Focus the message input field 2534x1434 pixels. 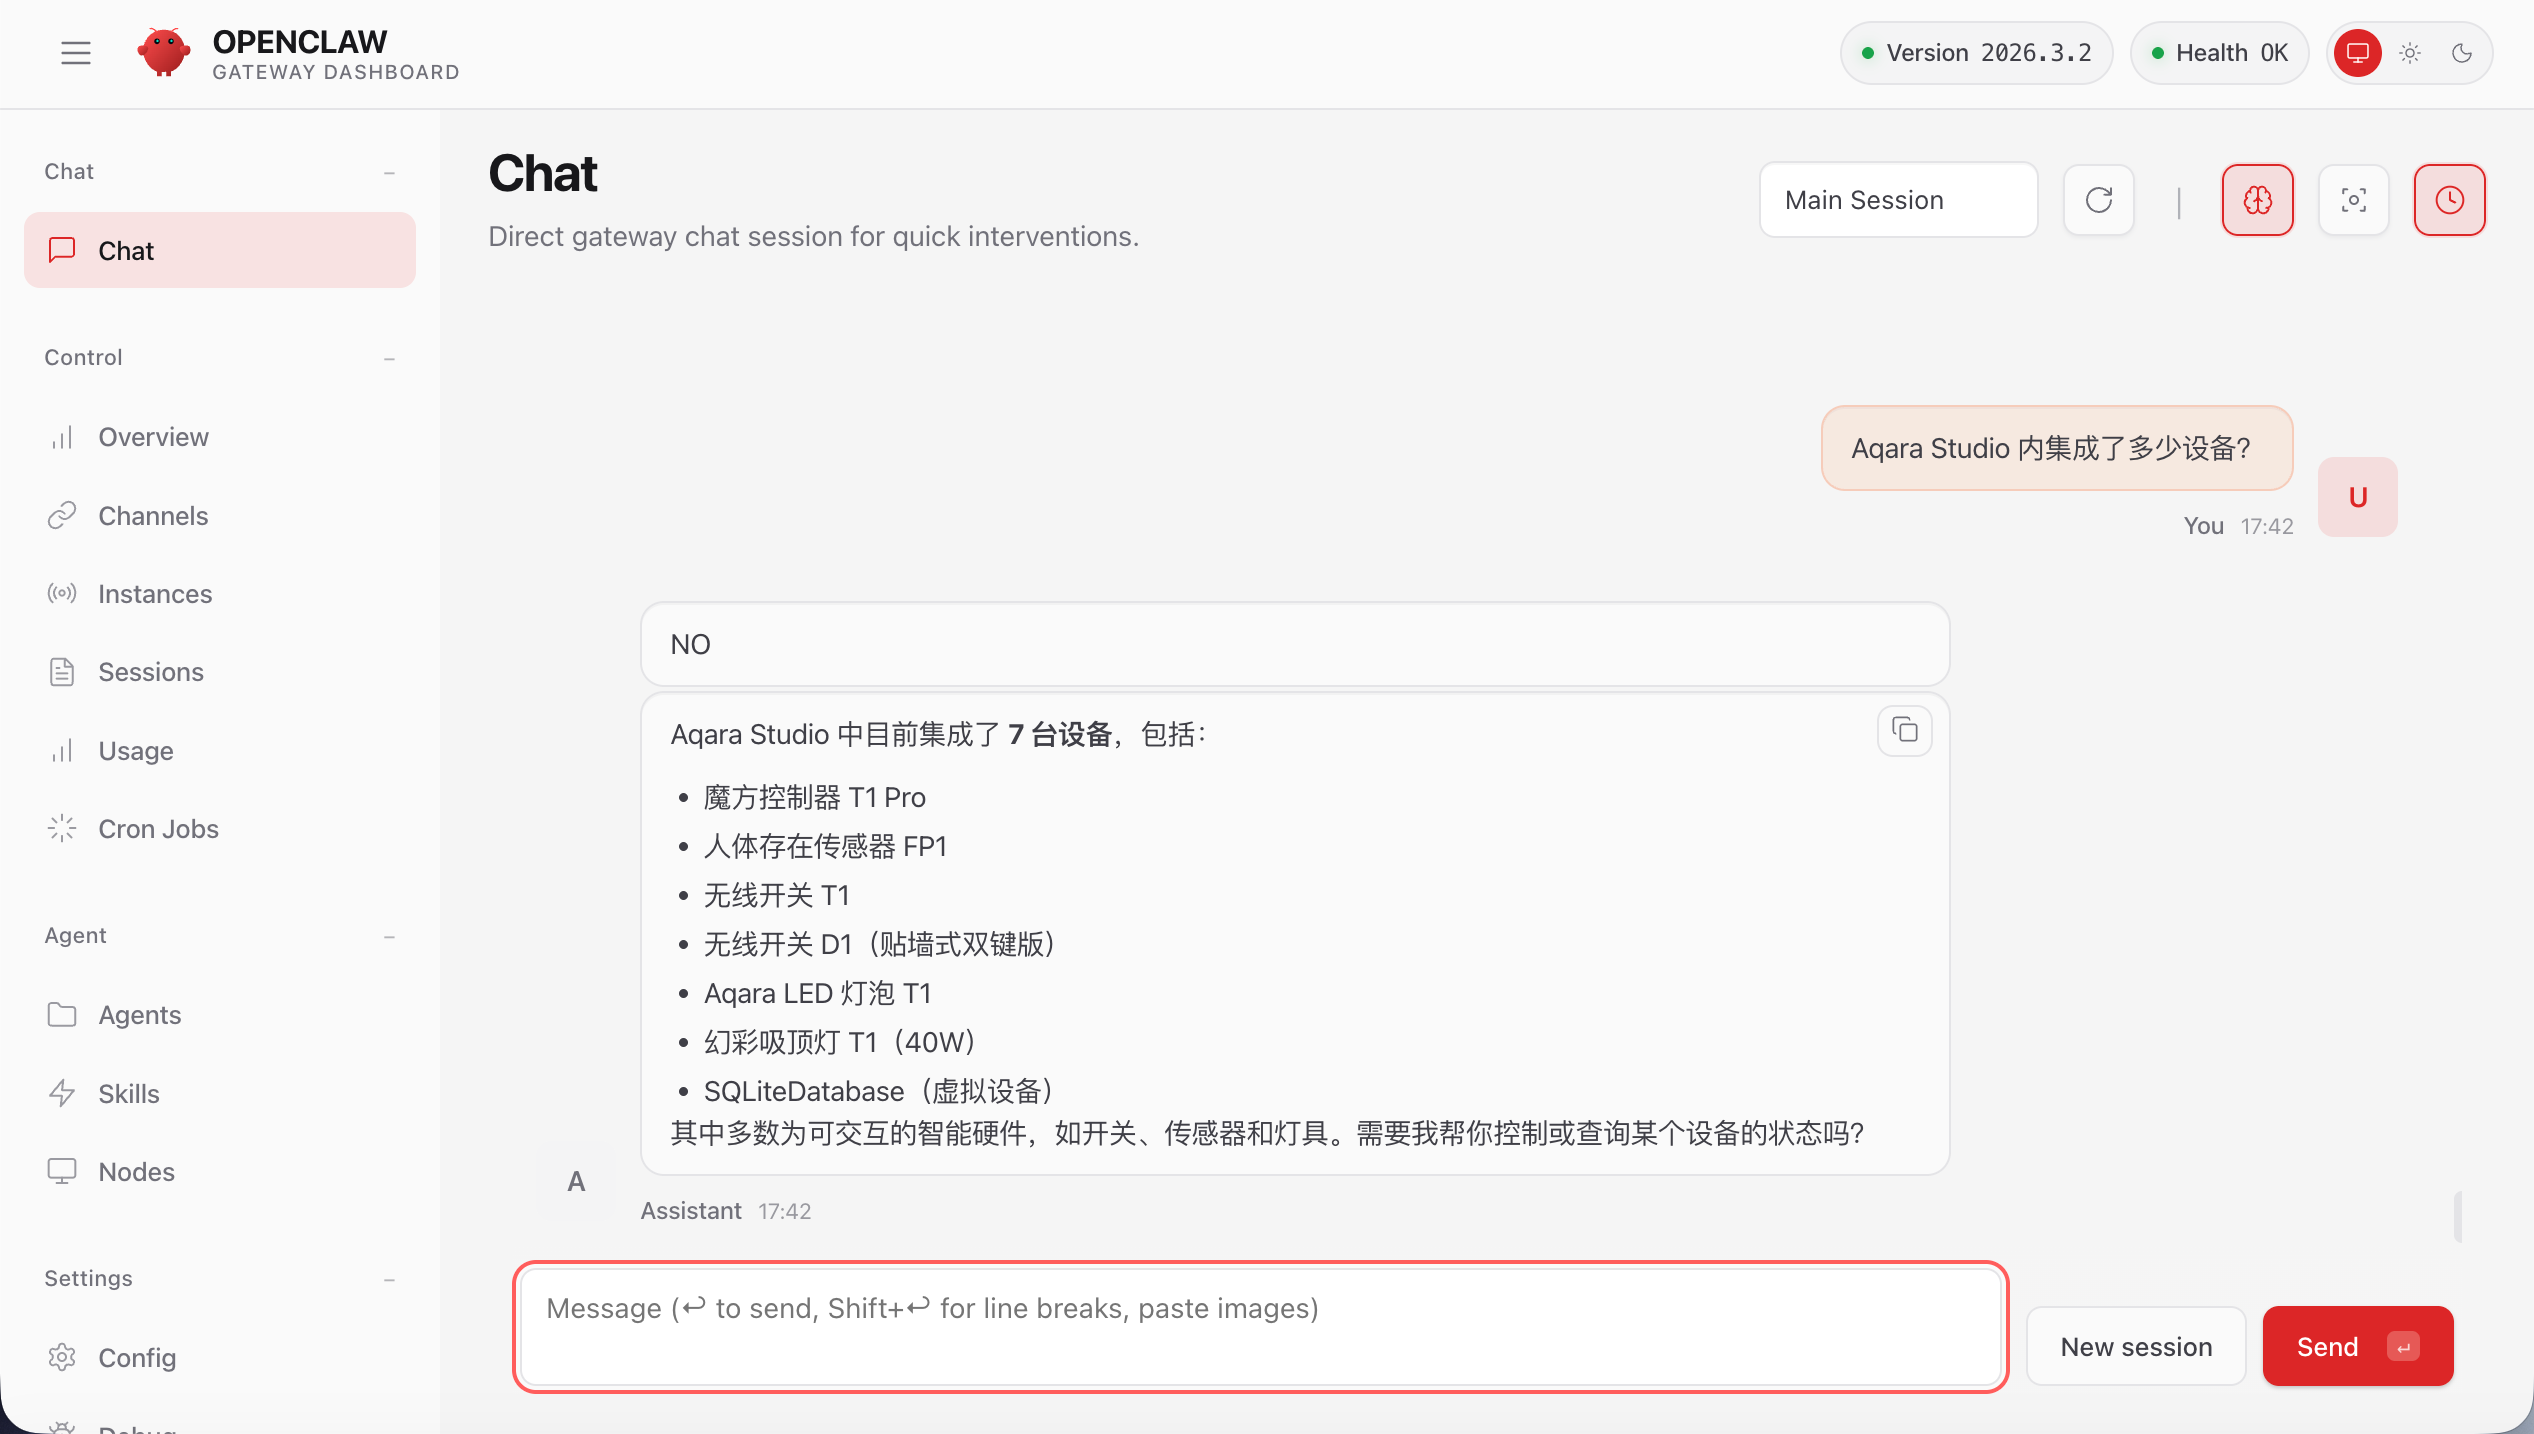click(1260, 1326)
